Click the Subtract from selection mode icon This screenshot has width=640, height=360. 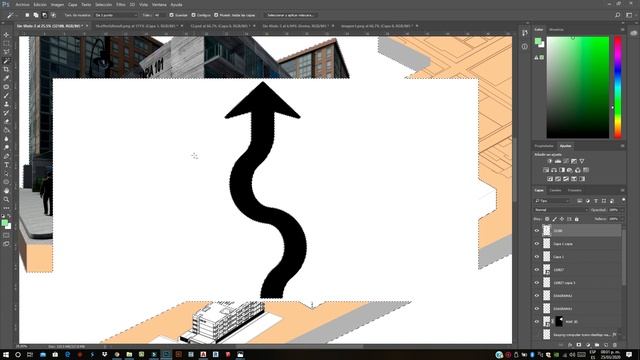tap(44, 15)
